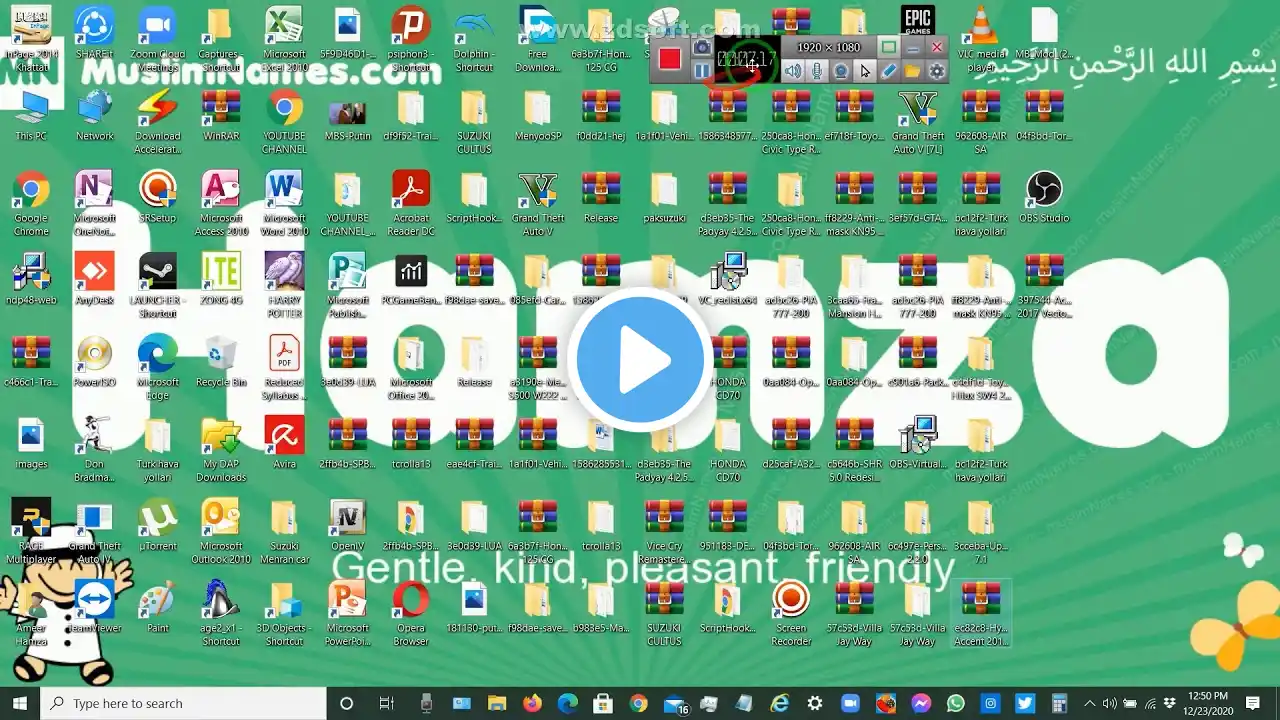Select the AnyDesk desktop icon
1280x720 pixels.
click(x=95, y=279)
